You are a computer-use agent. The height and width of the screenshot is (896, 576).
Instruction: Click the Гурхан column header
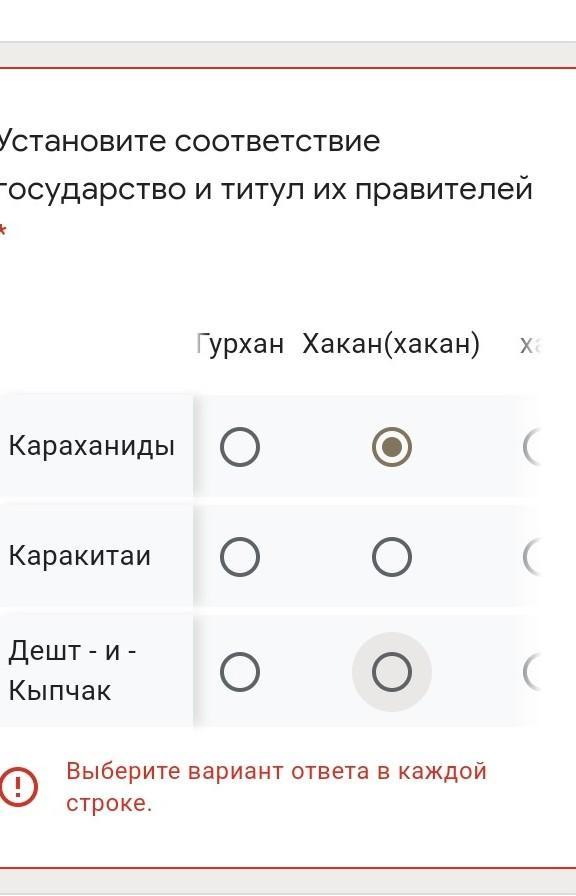click(240, 345)
